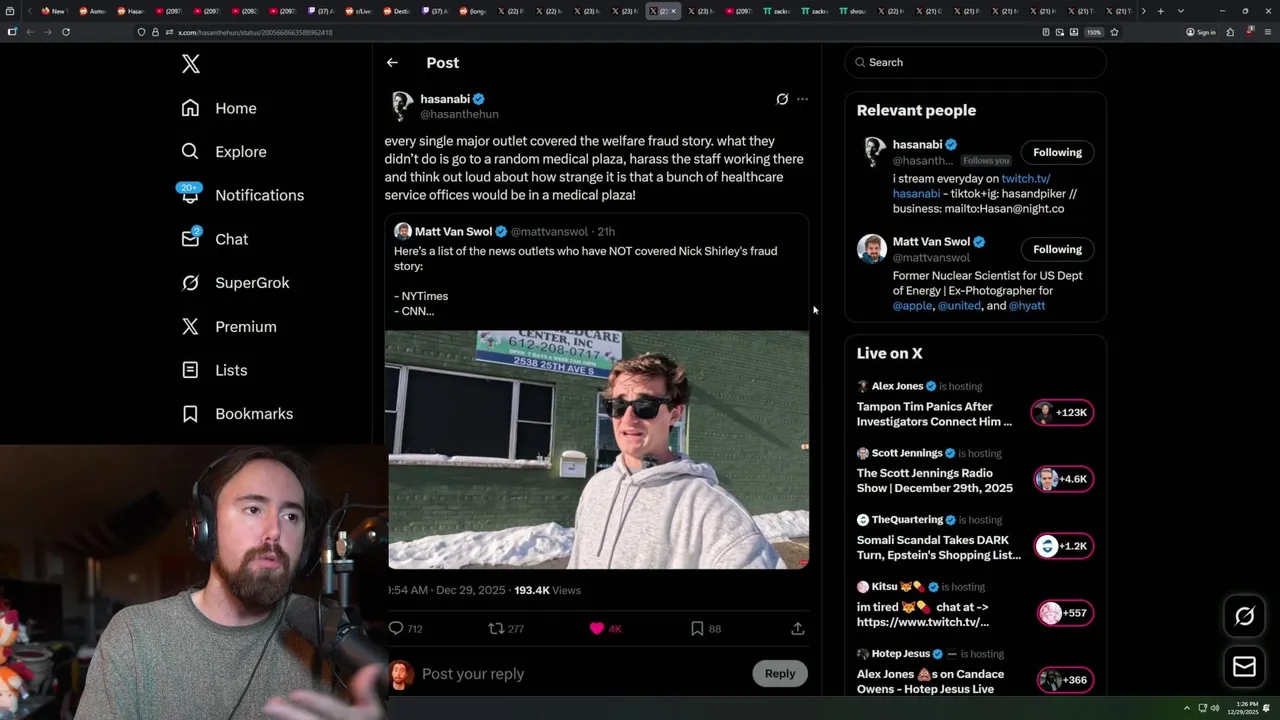Open the browser application menu

[1267, 32]
